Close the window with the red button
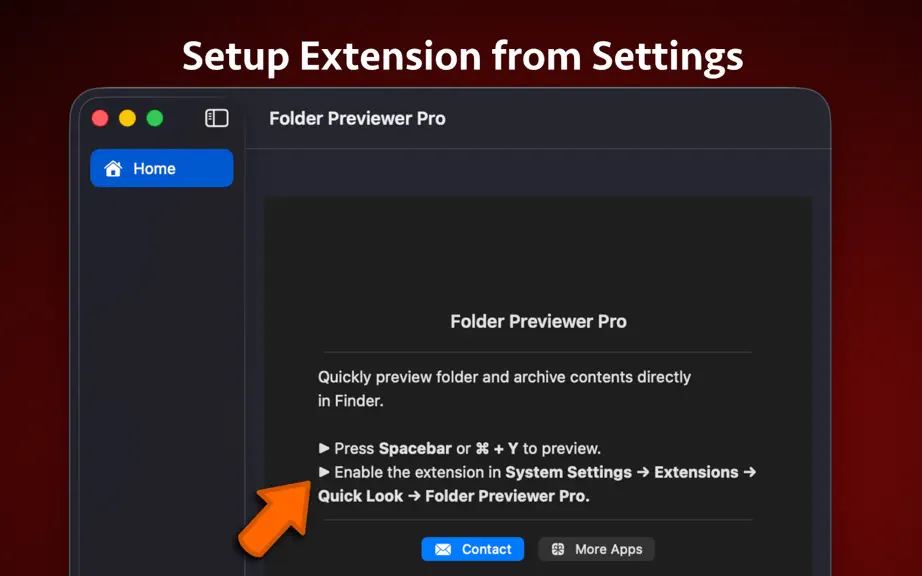Screen dimensions: 922x576 click(x=100, y=118)
